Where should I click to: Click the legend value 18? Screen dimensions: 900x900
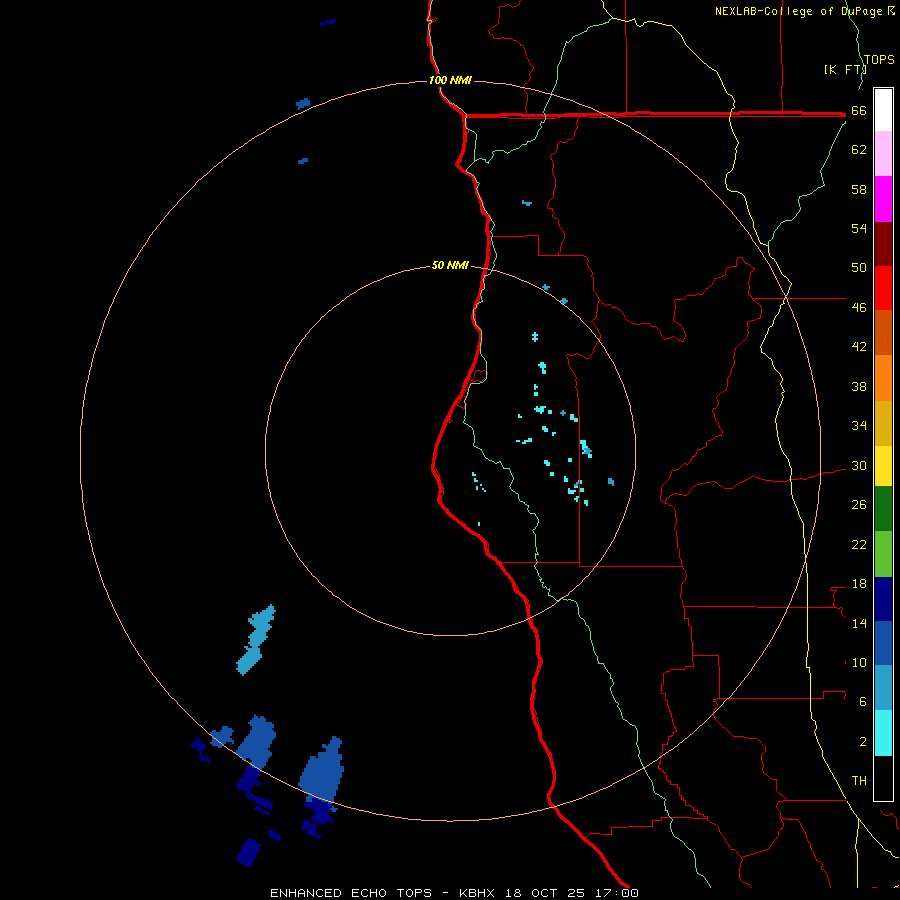(x=859, y=584)
